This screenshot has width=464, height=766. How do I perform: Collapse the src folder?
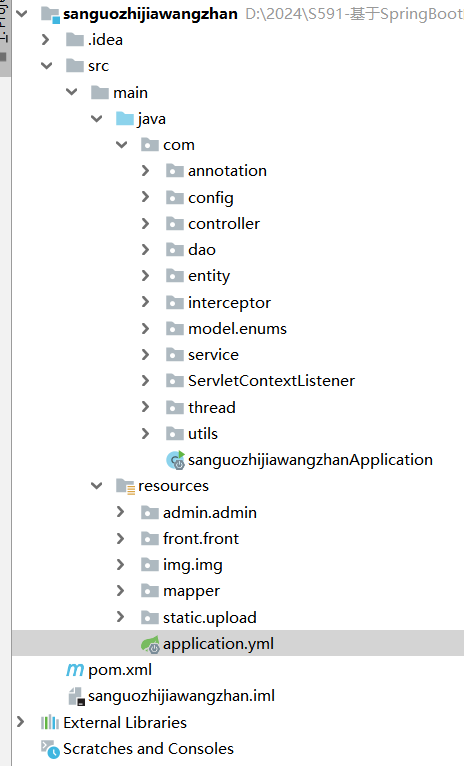pos(46,65)
